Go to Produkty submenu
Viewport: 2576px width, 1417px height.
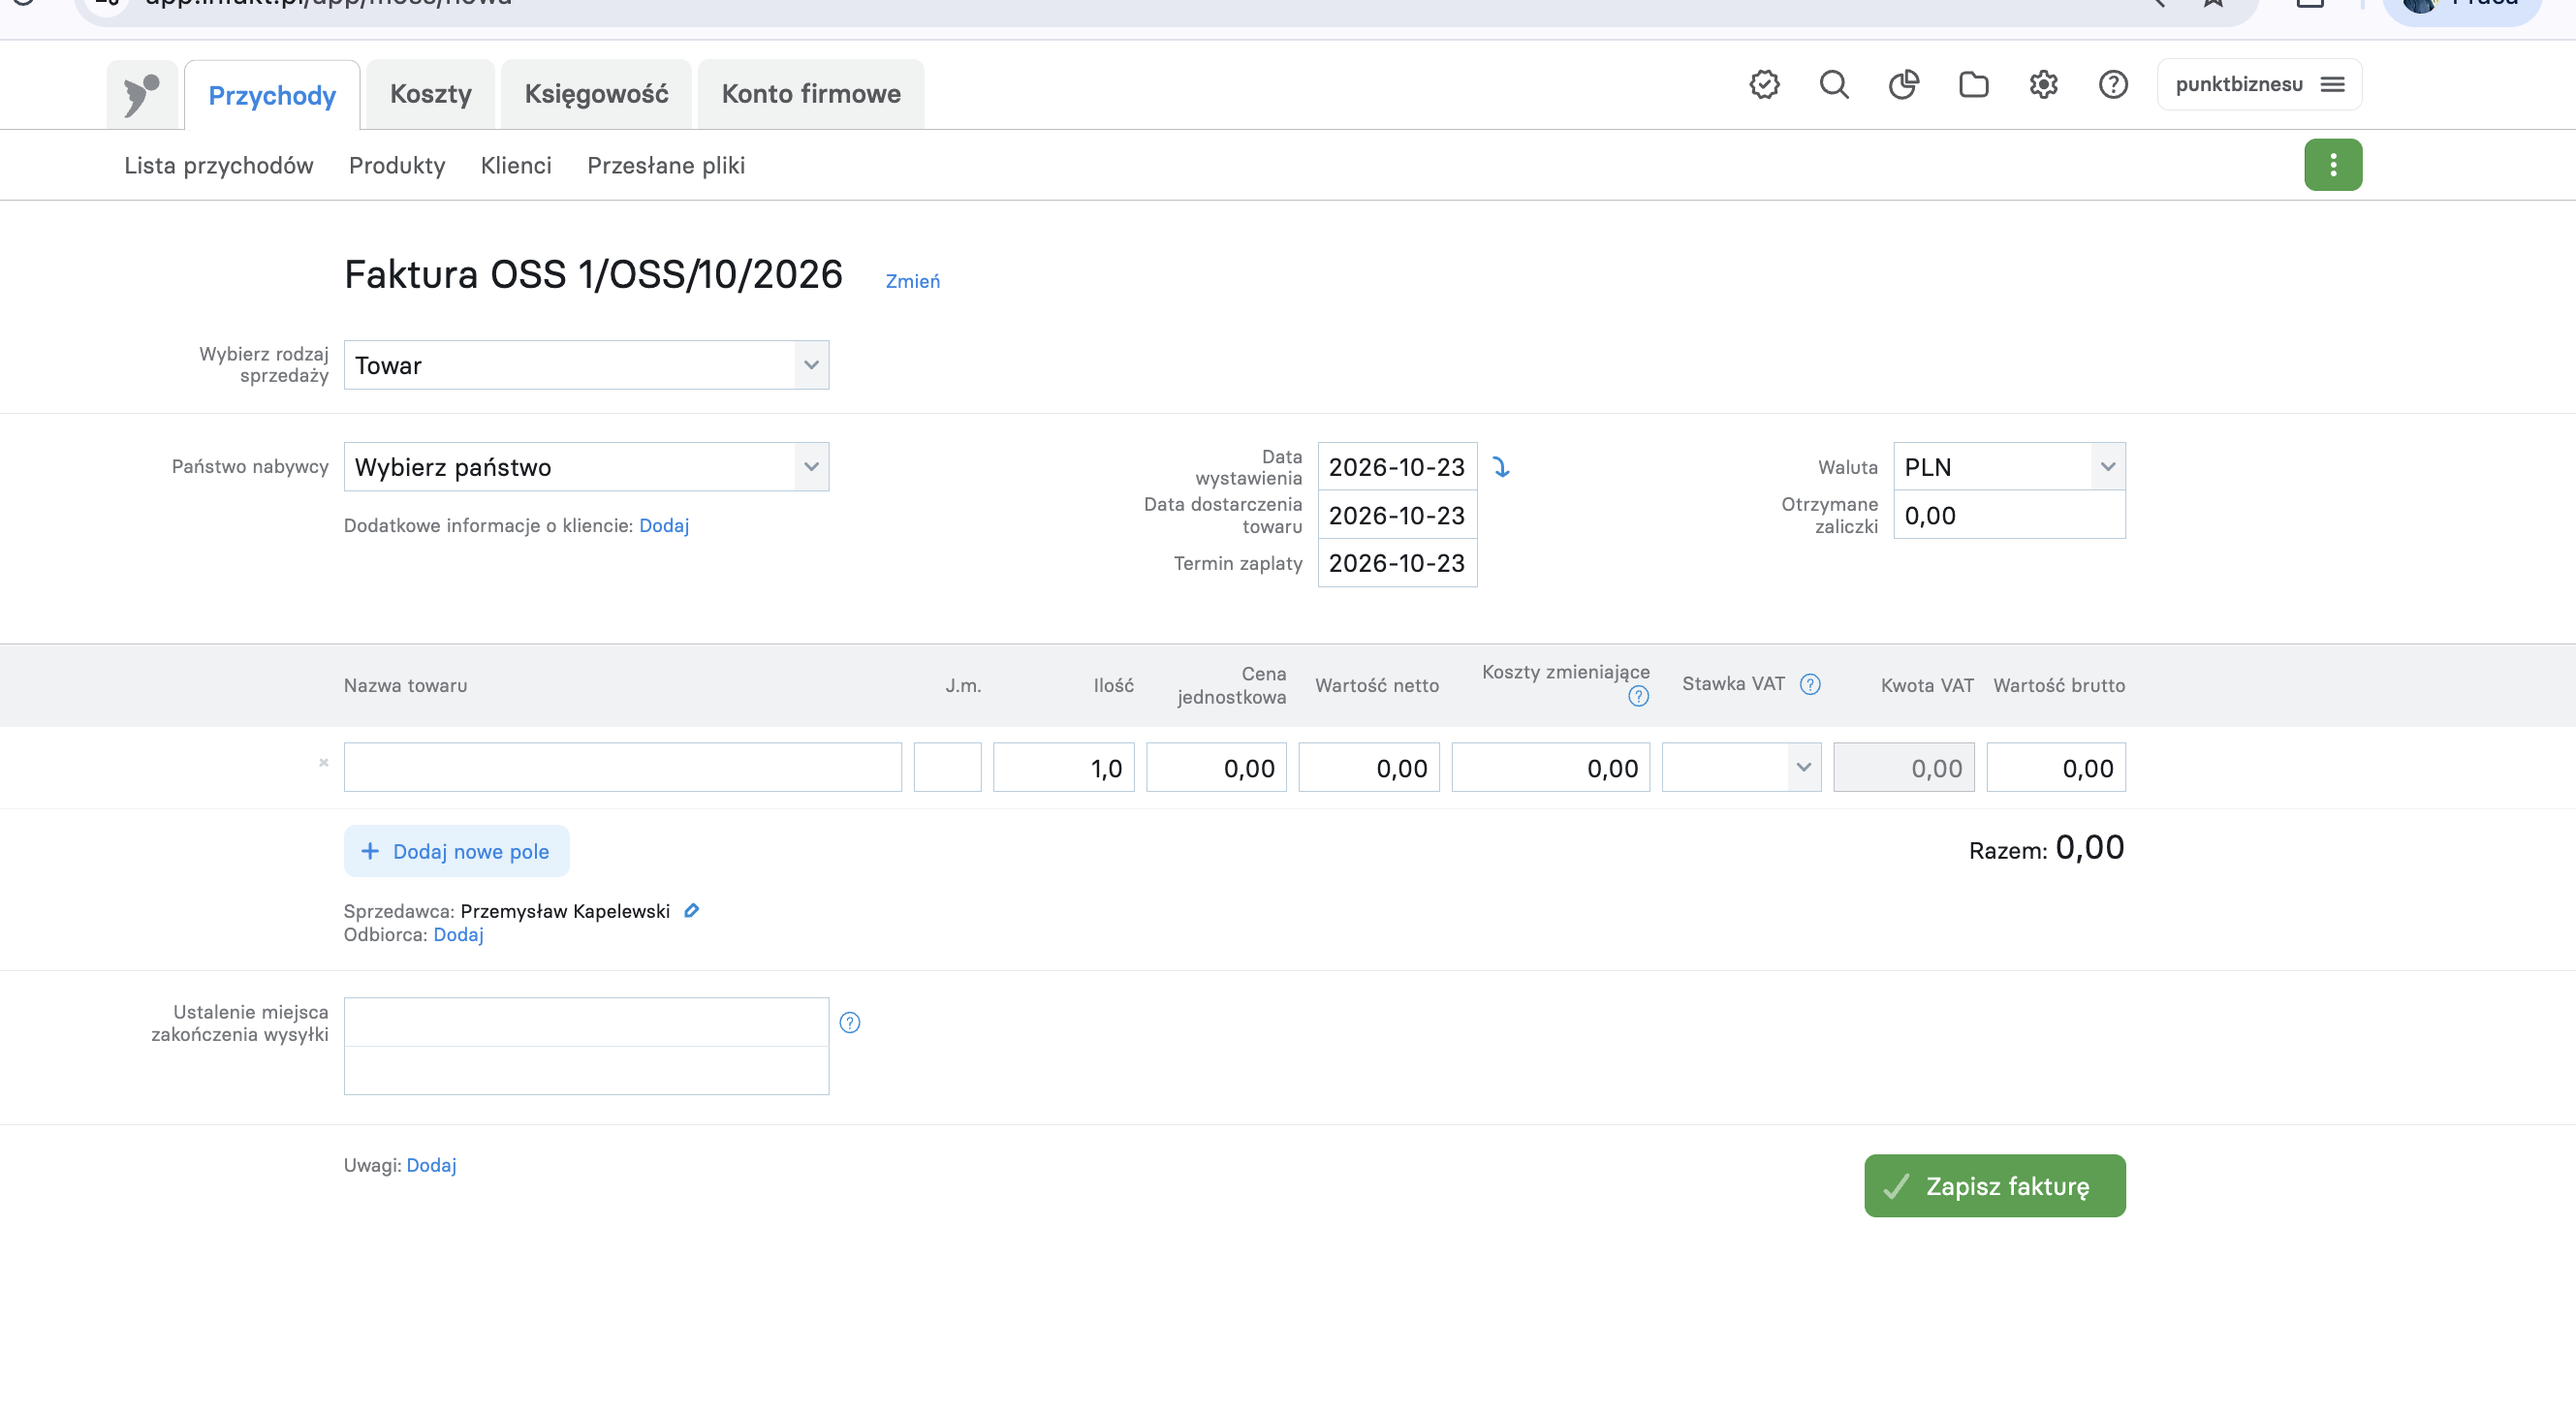tap(397, 166)
